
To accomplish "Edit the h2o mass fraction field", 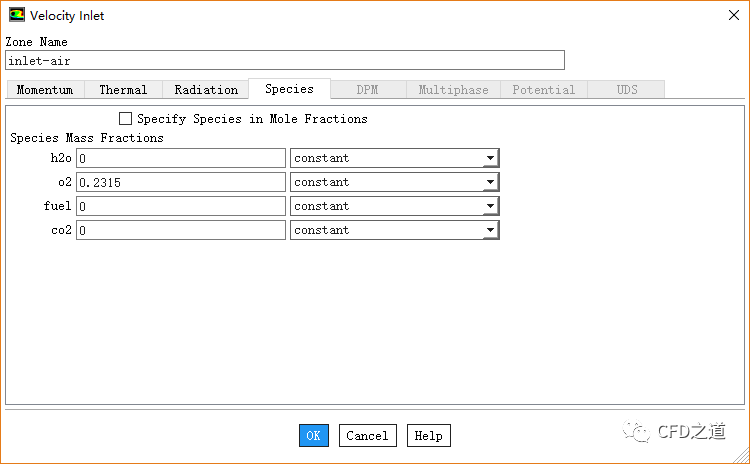I will click(181, 158).
